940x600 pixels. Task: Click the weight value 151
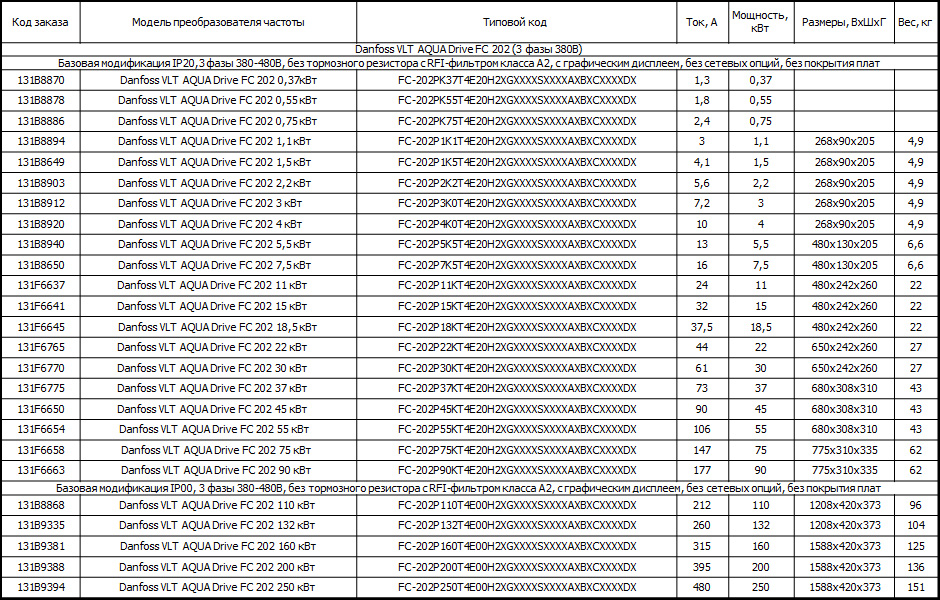click(x=915, y=587)
